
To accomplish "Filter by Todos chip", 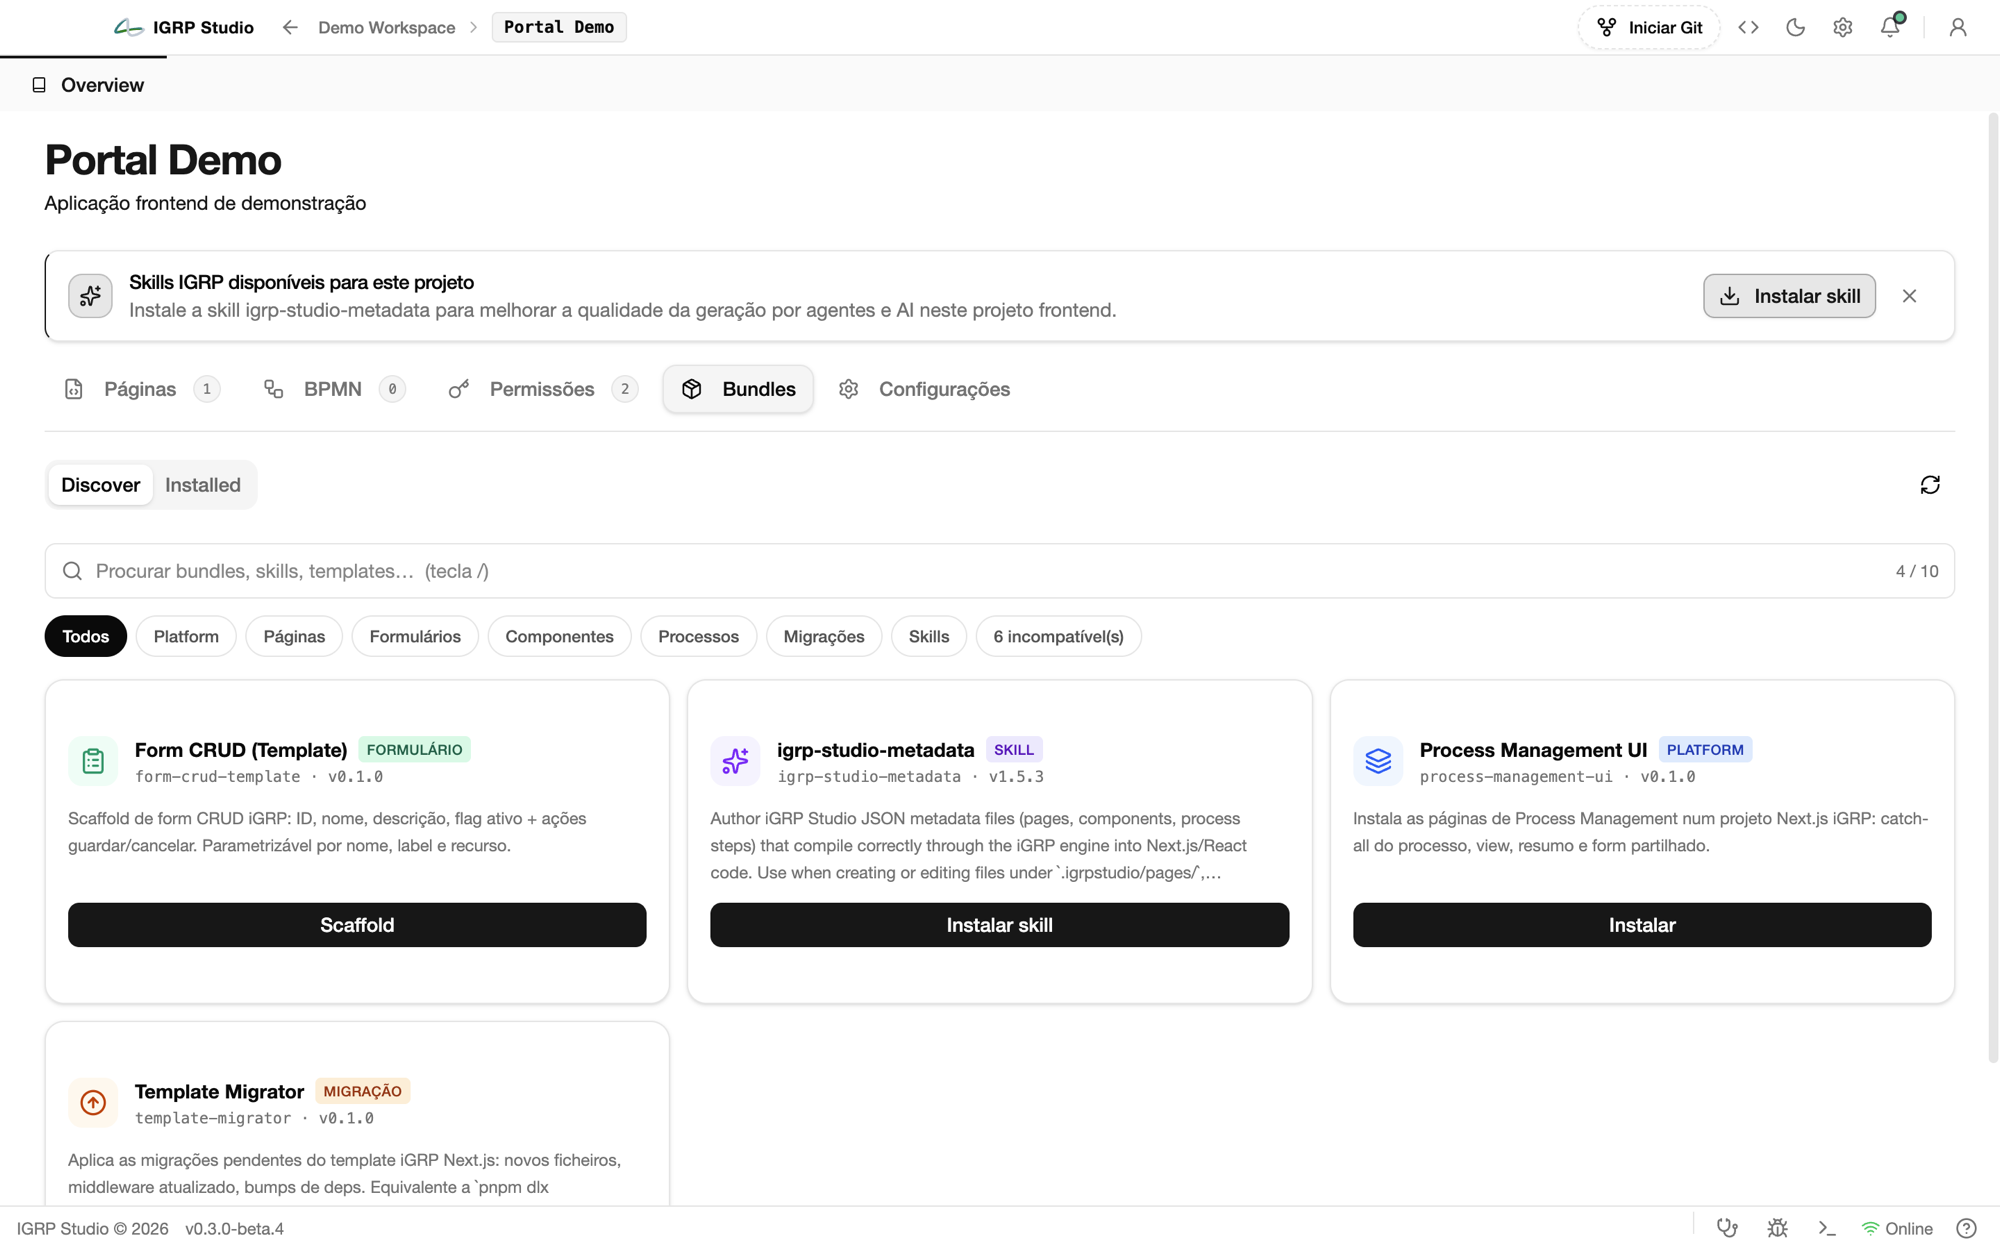I will (x=86, y=636).
